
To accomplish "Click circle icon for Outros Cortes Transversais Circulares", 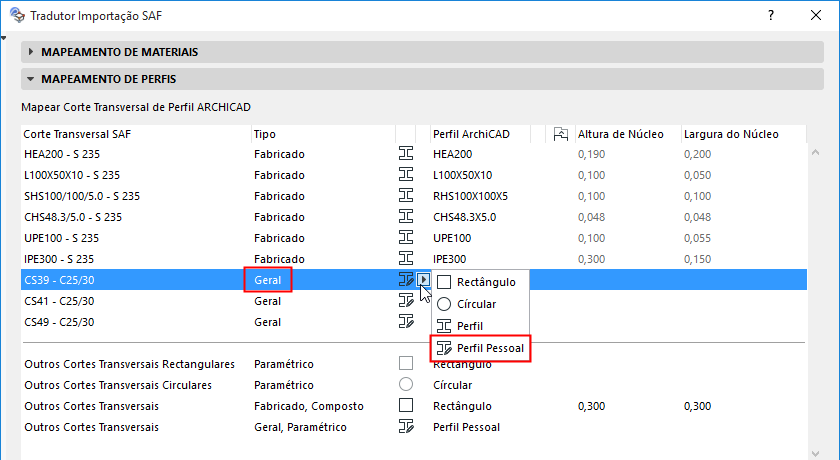I will [x=406, y=384].
